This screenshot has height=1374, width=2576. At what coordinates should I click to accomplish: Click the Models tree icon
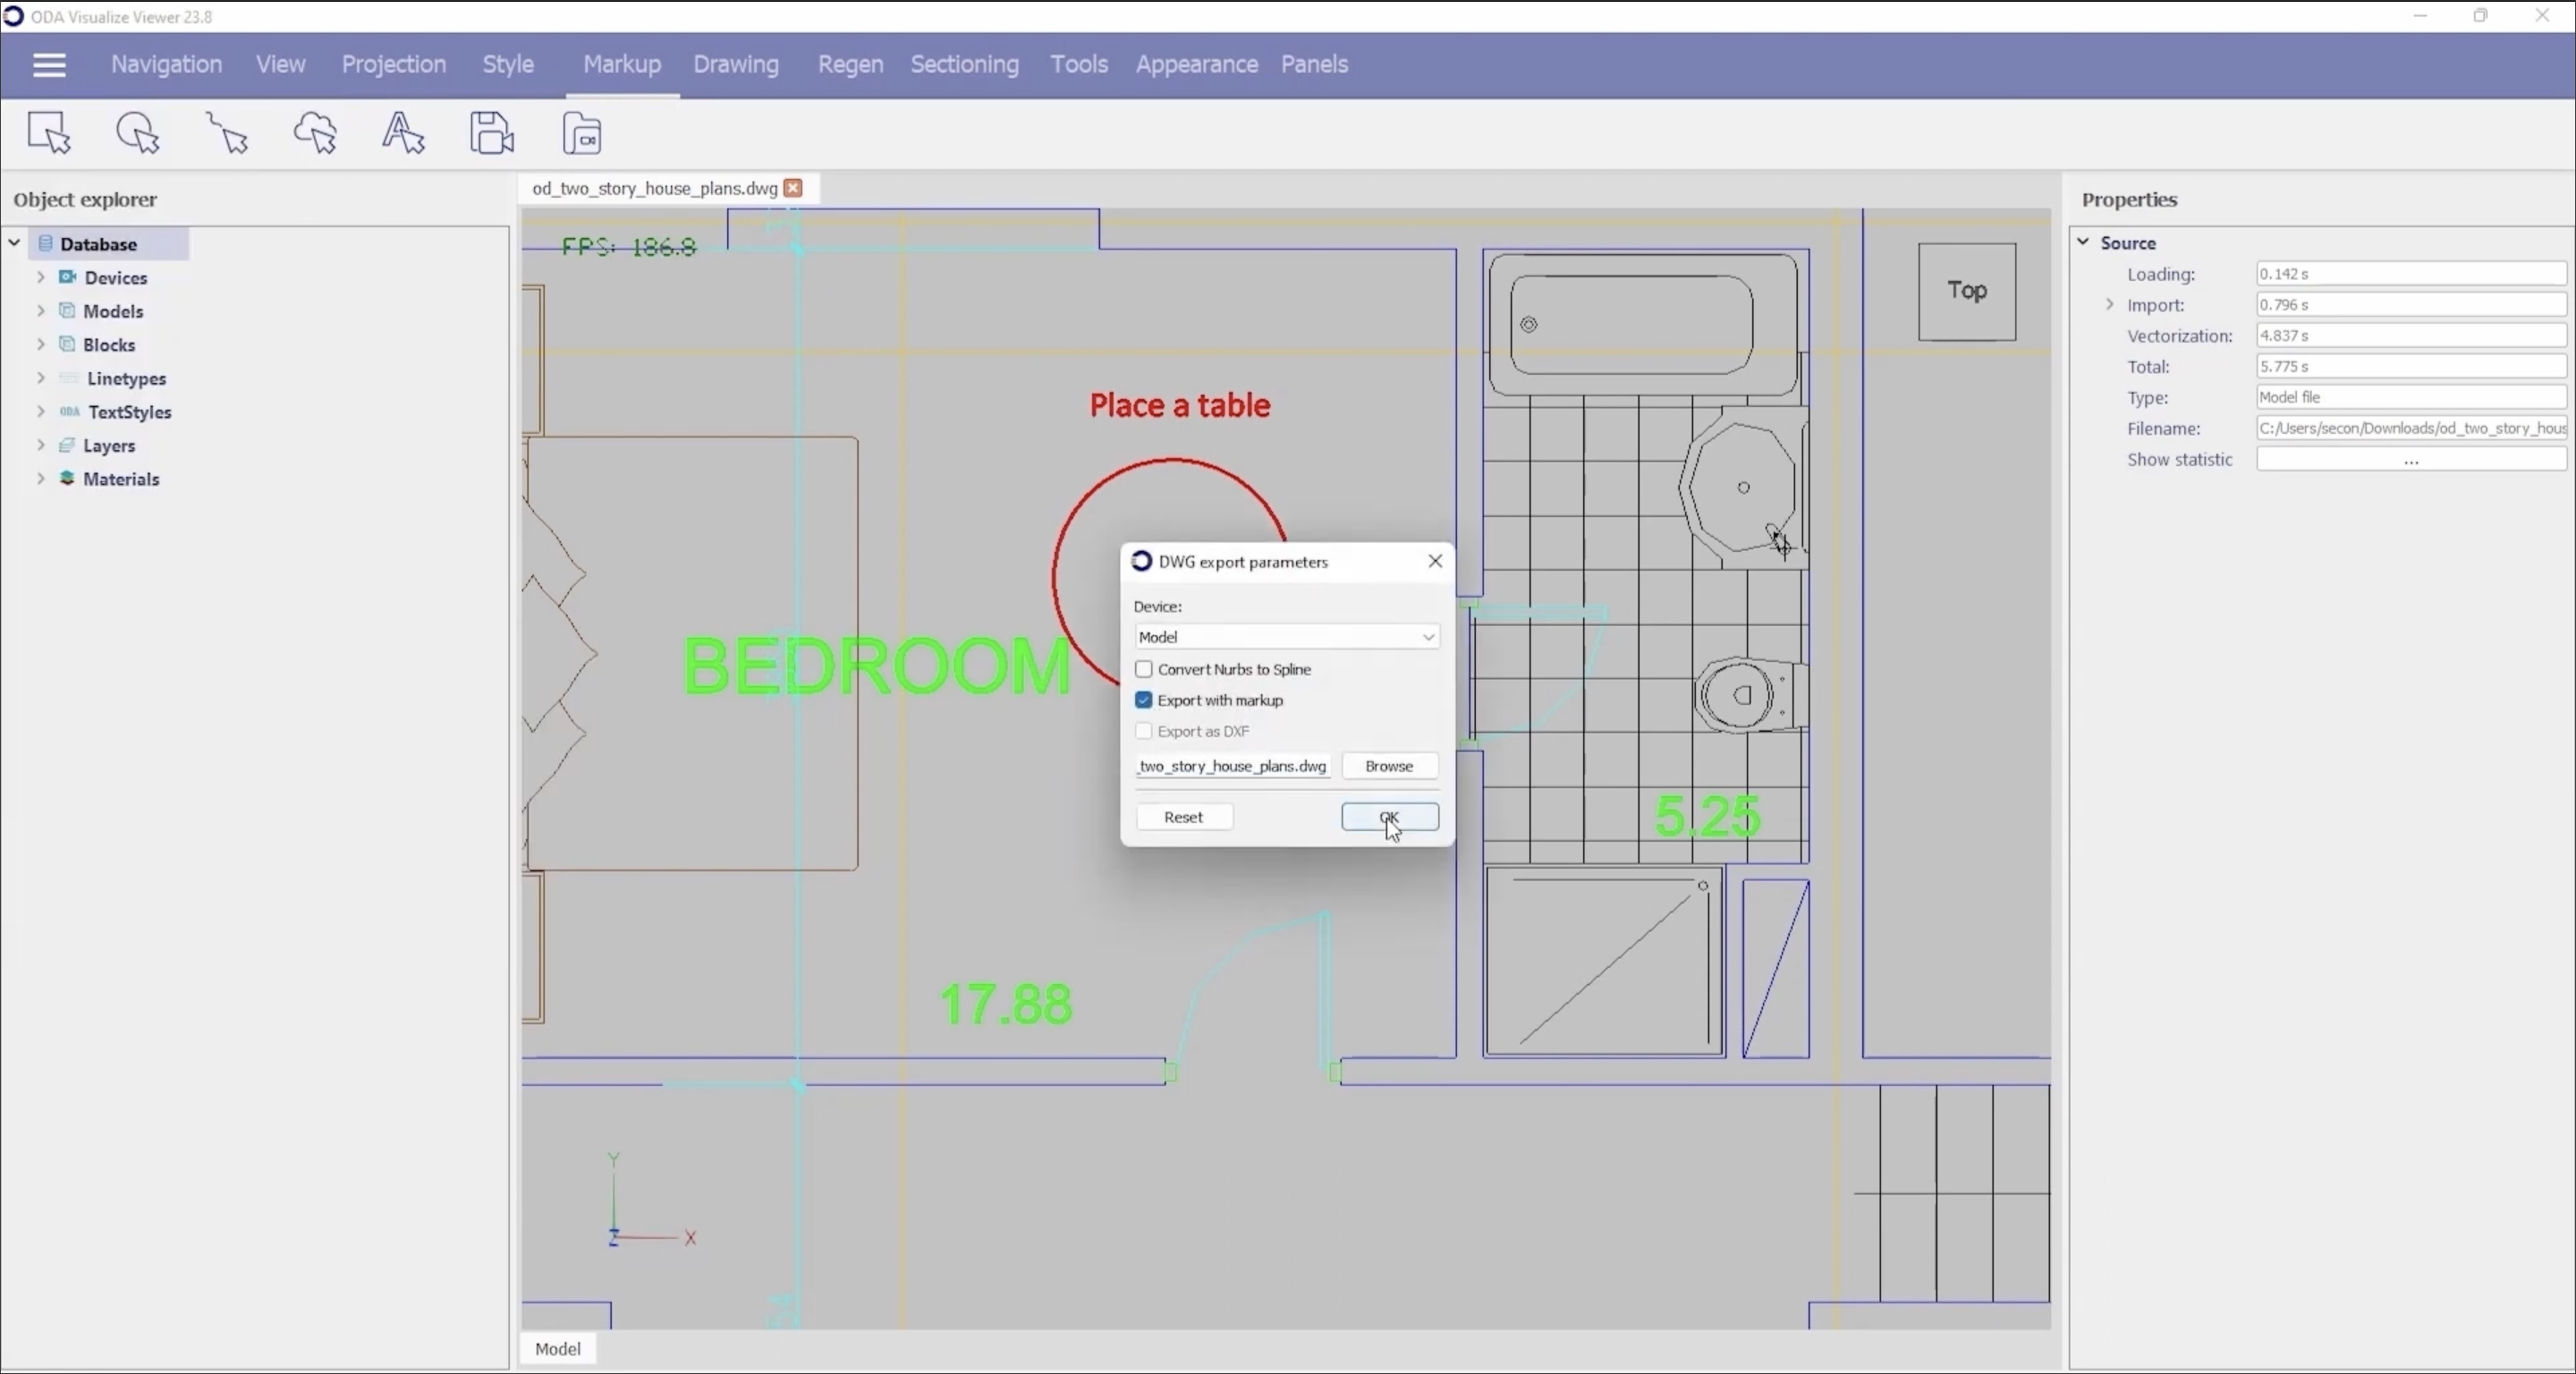(x=67, y=311)
